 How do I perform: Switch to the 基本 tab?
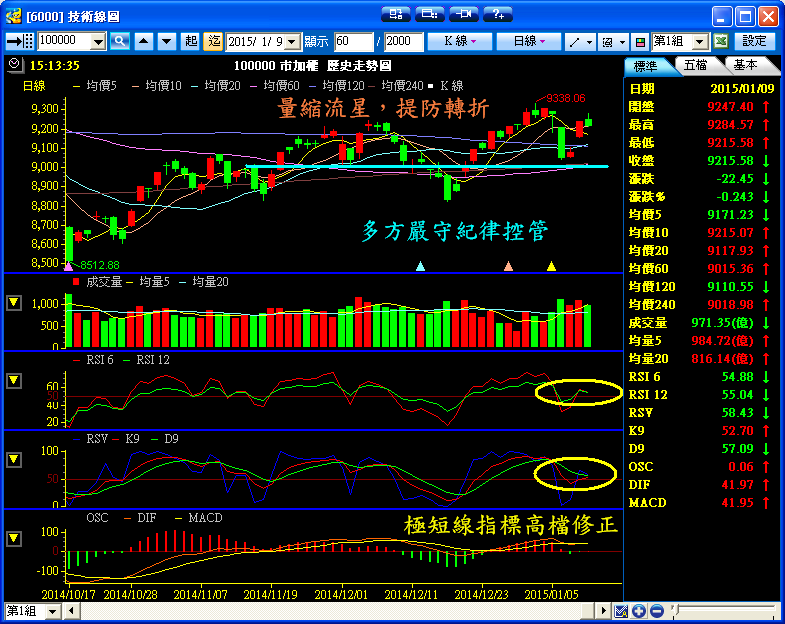click(746, 65)
